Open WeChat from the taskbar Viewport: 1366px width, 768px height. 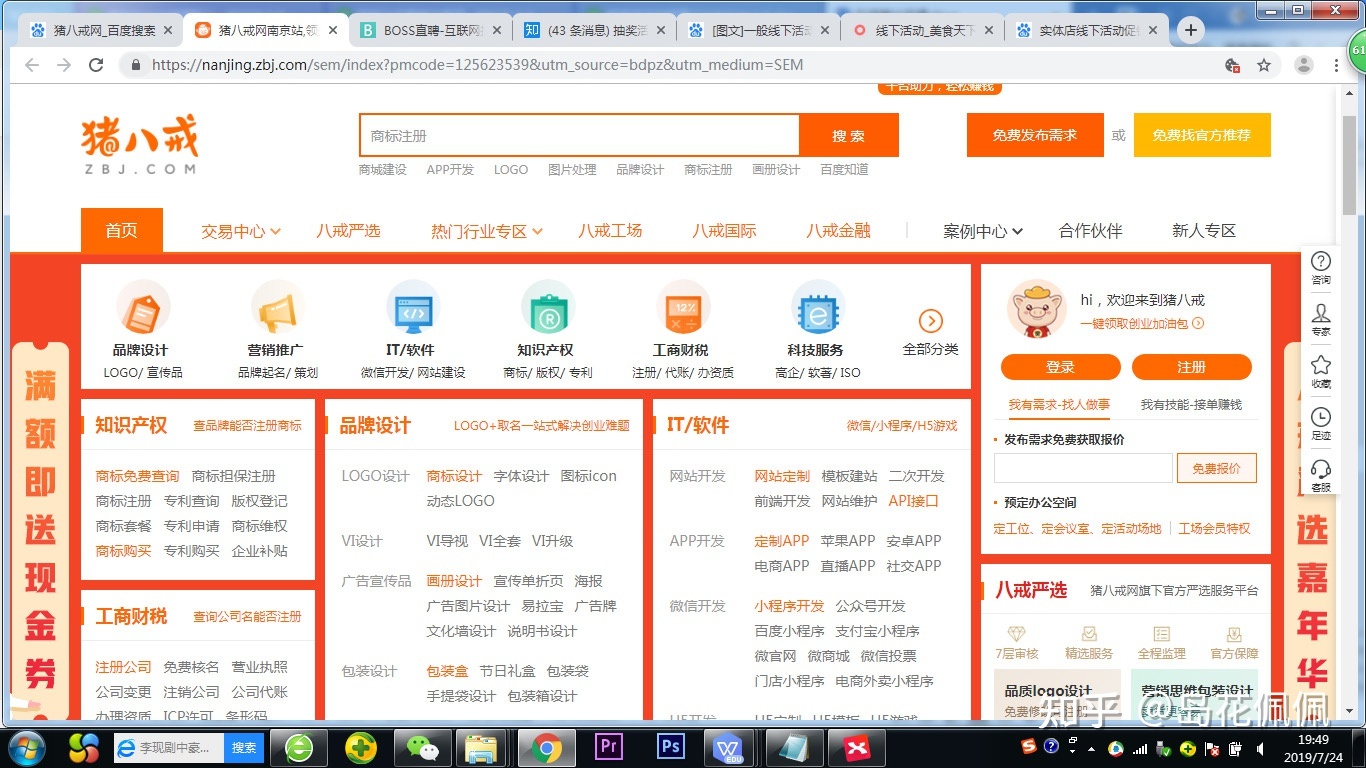click(x=422, y=747)
